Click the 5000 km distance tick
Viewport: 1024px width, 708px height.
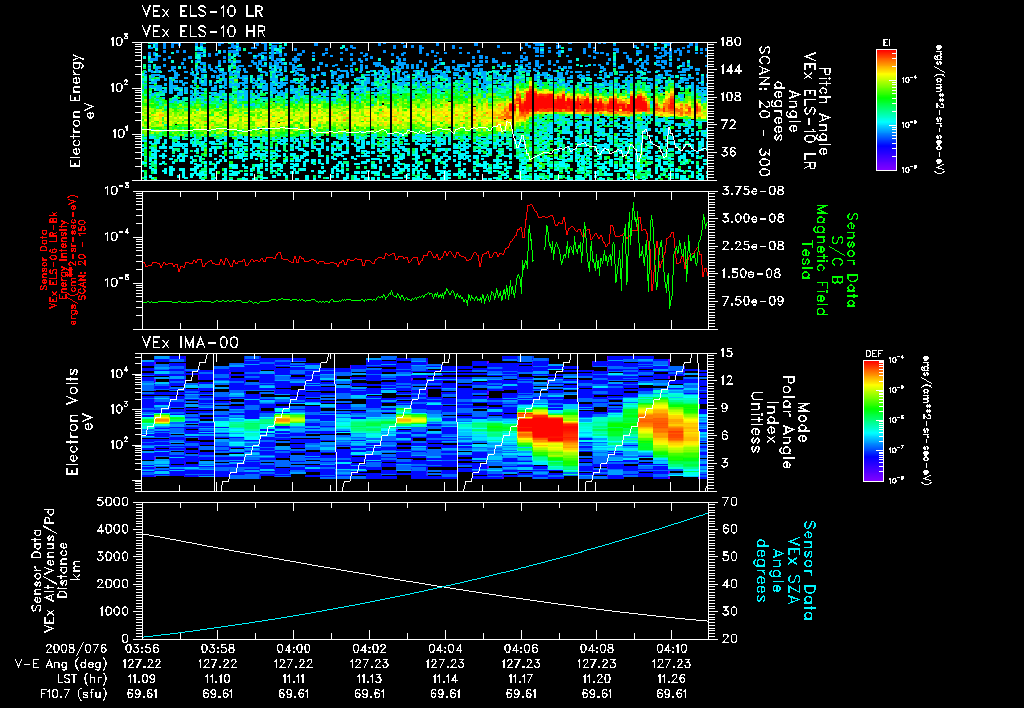point(112,502)
